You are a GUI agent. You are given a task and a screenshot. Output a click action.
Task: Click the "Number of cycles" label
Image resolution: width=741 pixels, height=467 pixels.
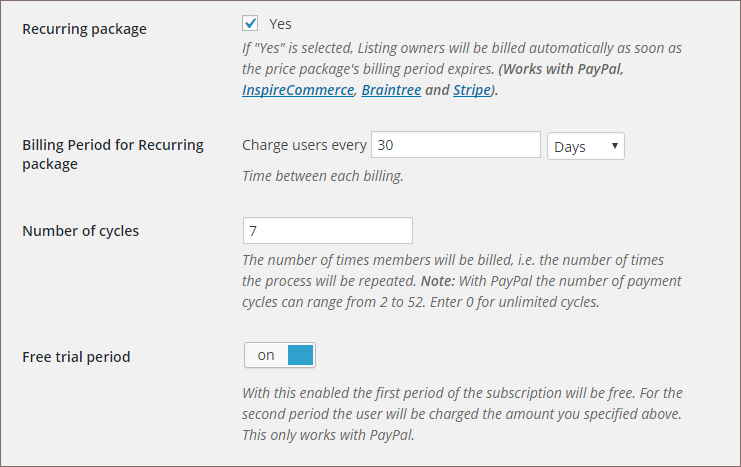[80, 231]
